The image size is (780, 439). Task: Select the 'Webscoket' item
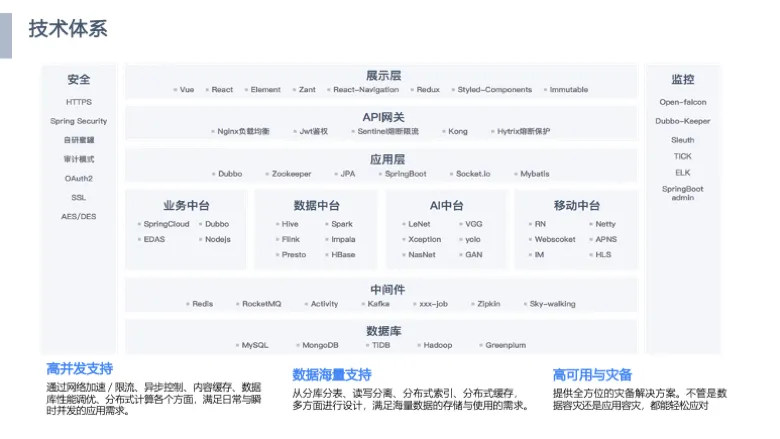pyautogui.click(x=555, y=239)
